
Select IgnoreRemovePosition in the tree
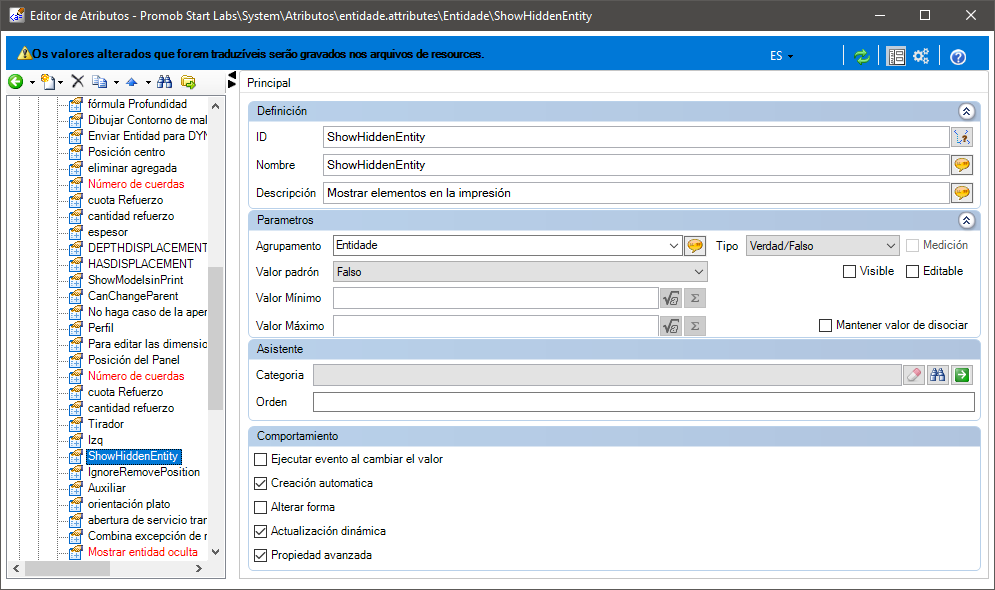coord(143,472)
